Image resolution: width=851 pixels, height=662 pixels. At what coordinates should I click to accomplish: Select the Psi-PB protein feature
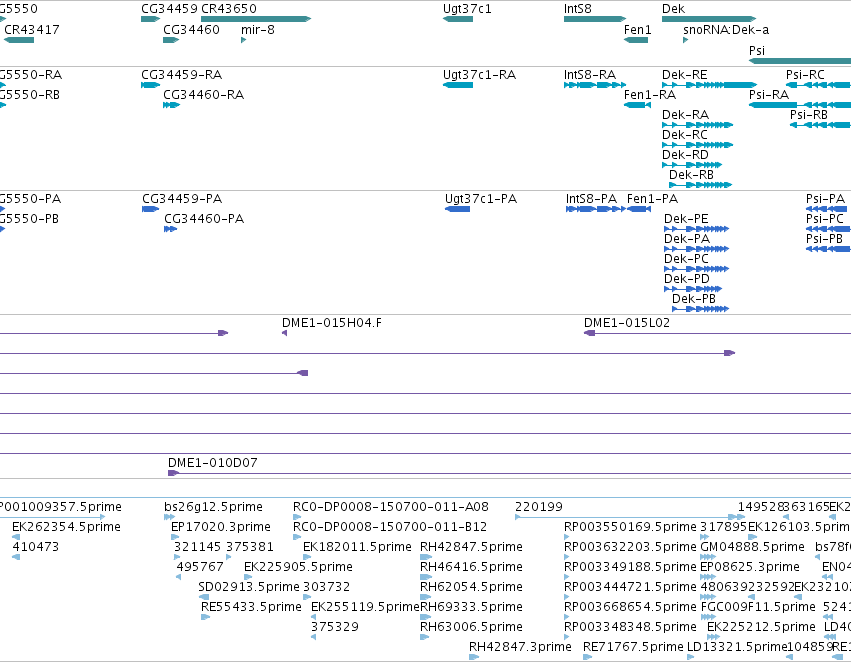(828, 249)
